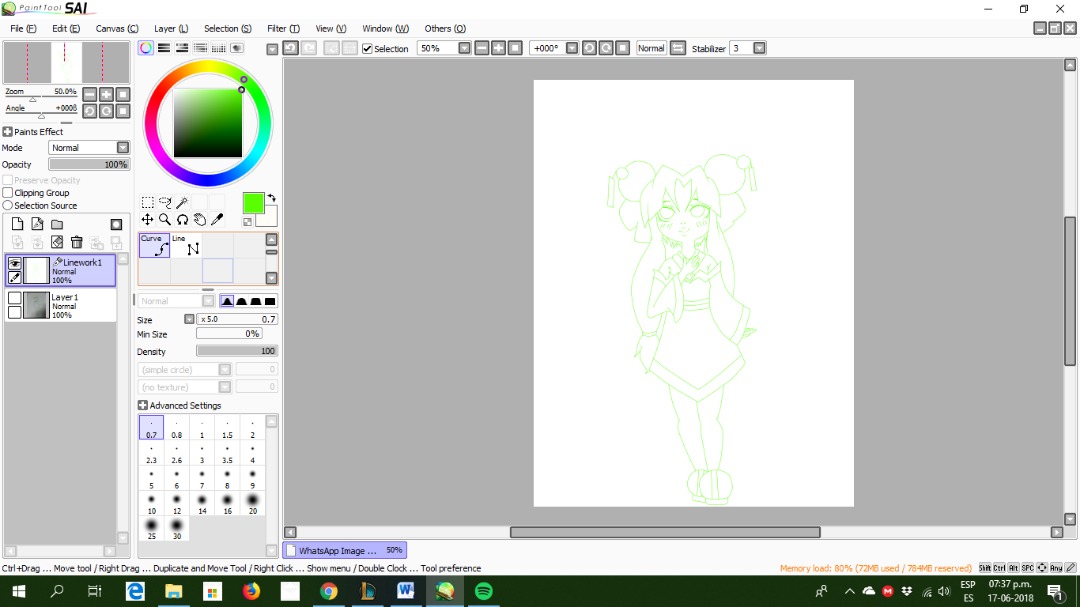Select the Selection Source radio button
Screen dimensions: 1080x607
[x=8, y=205]
